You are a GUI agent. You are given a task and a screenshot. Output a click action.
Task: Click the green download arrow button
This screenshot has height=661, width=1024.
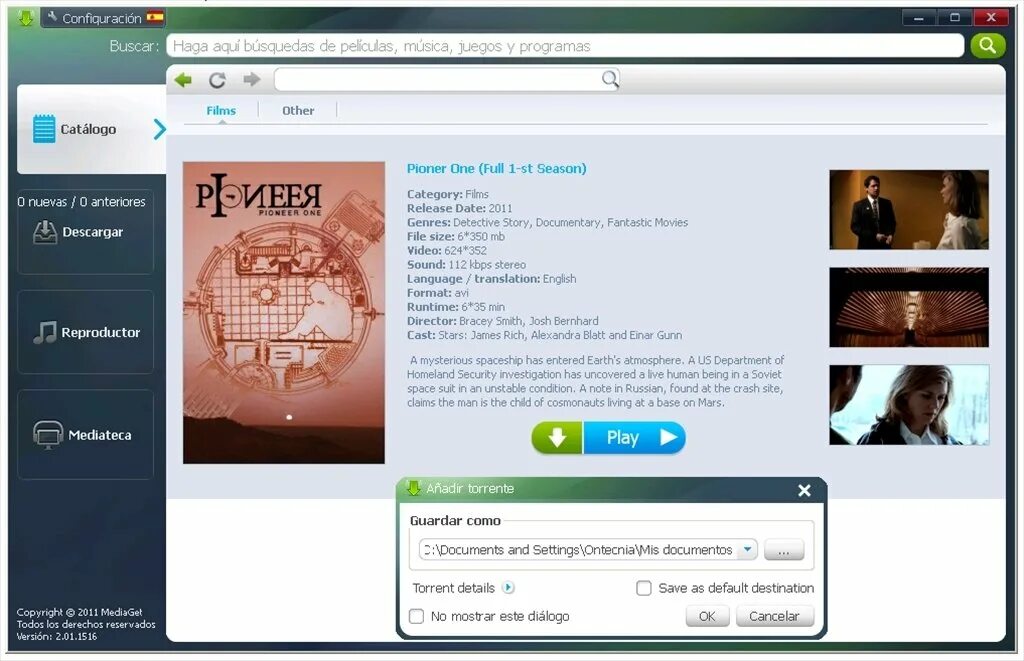pyautogui.click(x=557, y=438)
